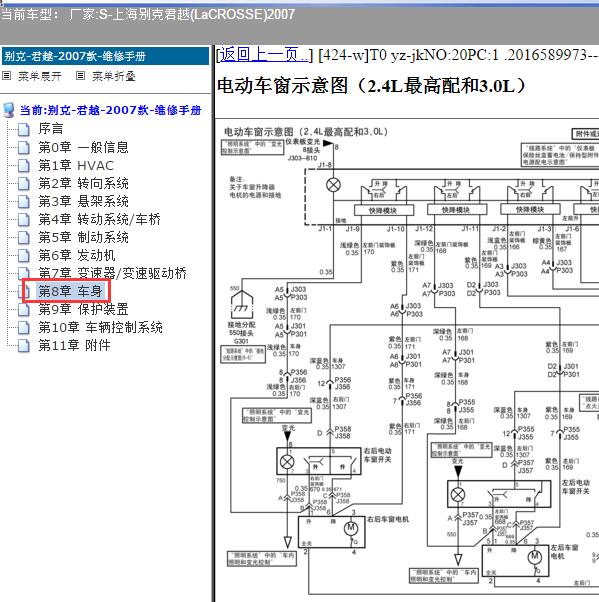Click the 电动车窗示意图 page heading

click(x=371, y=86)
